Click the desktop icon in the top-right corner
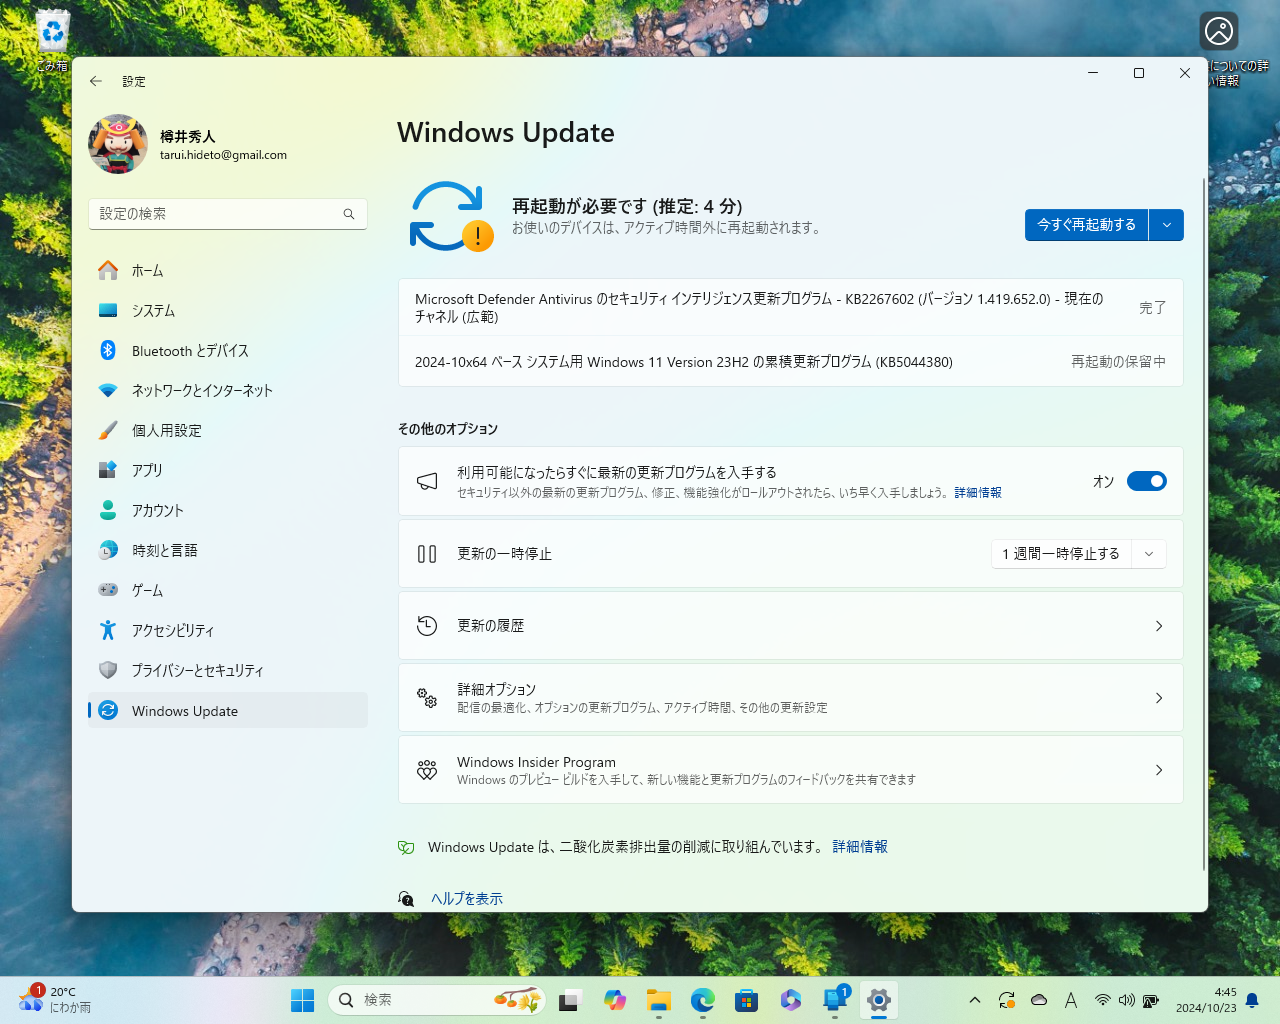Viewport: 1280px width, 1024px height. pyautogui.click(x=1219, y=32)
